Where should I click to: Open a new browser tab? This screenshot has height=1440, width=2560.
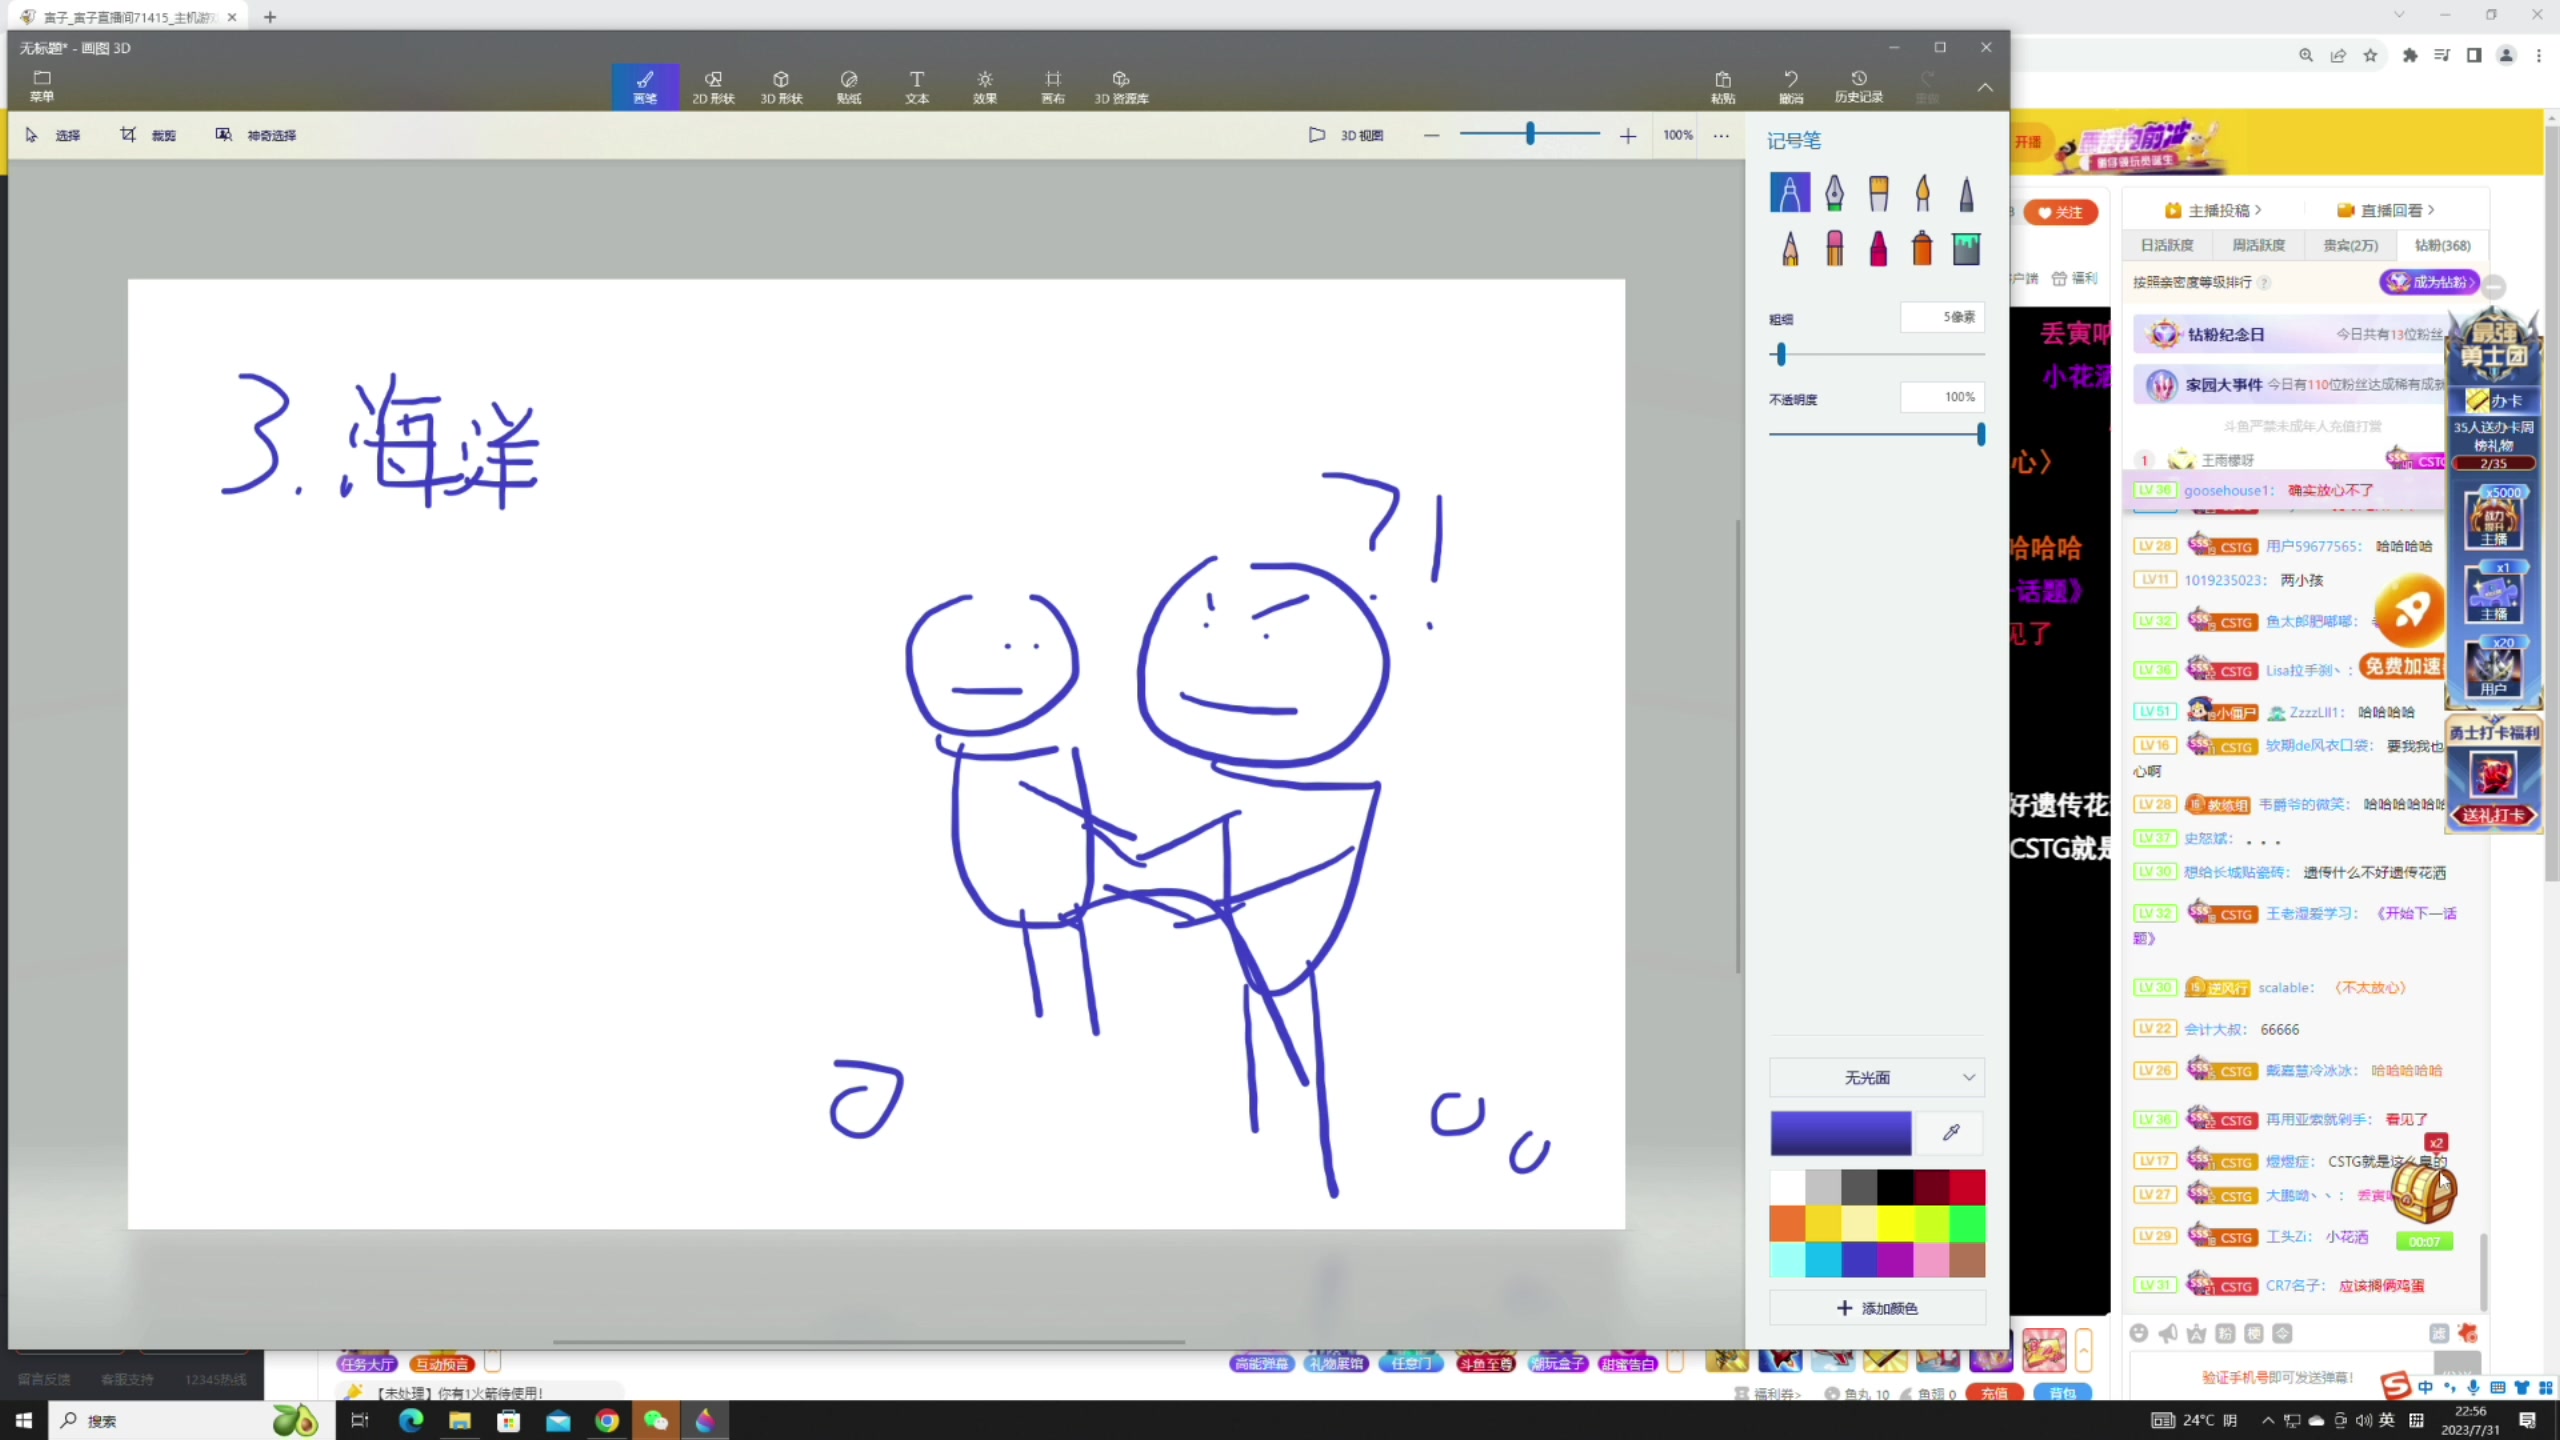(x=270, y=17)
